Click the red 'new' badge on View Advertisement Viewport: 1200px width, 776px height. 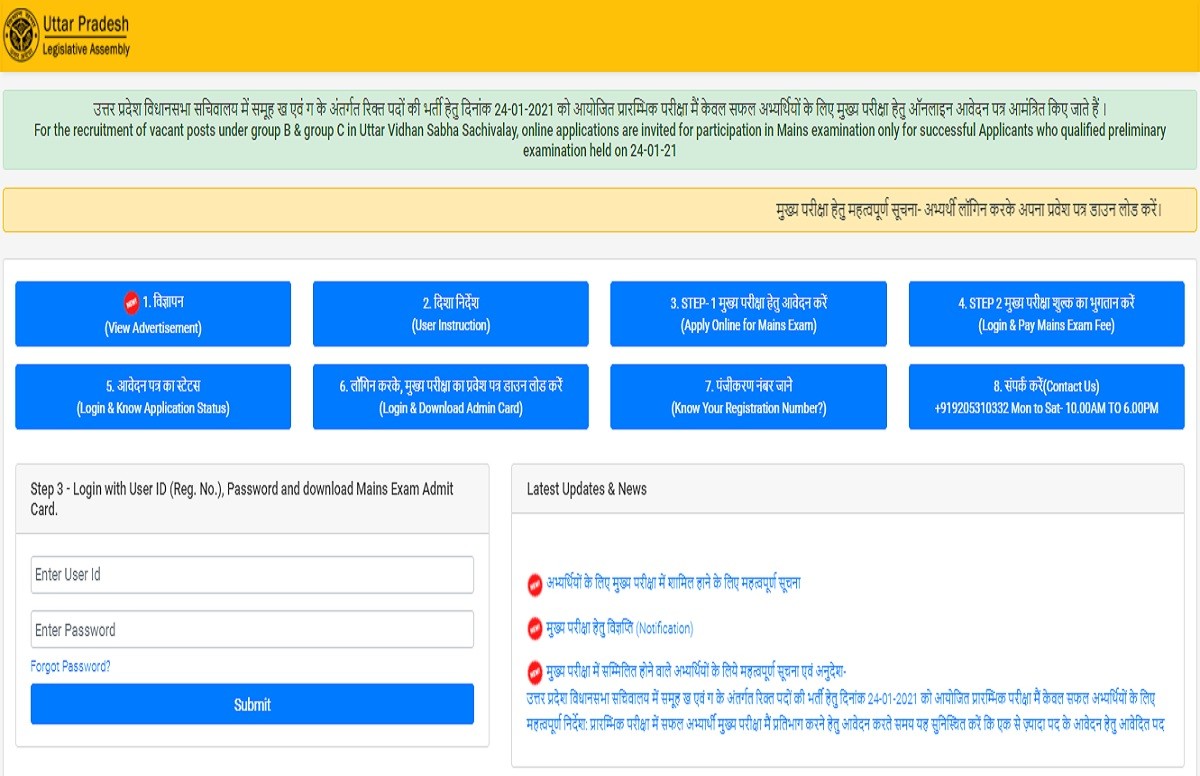[131, 302]
